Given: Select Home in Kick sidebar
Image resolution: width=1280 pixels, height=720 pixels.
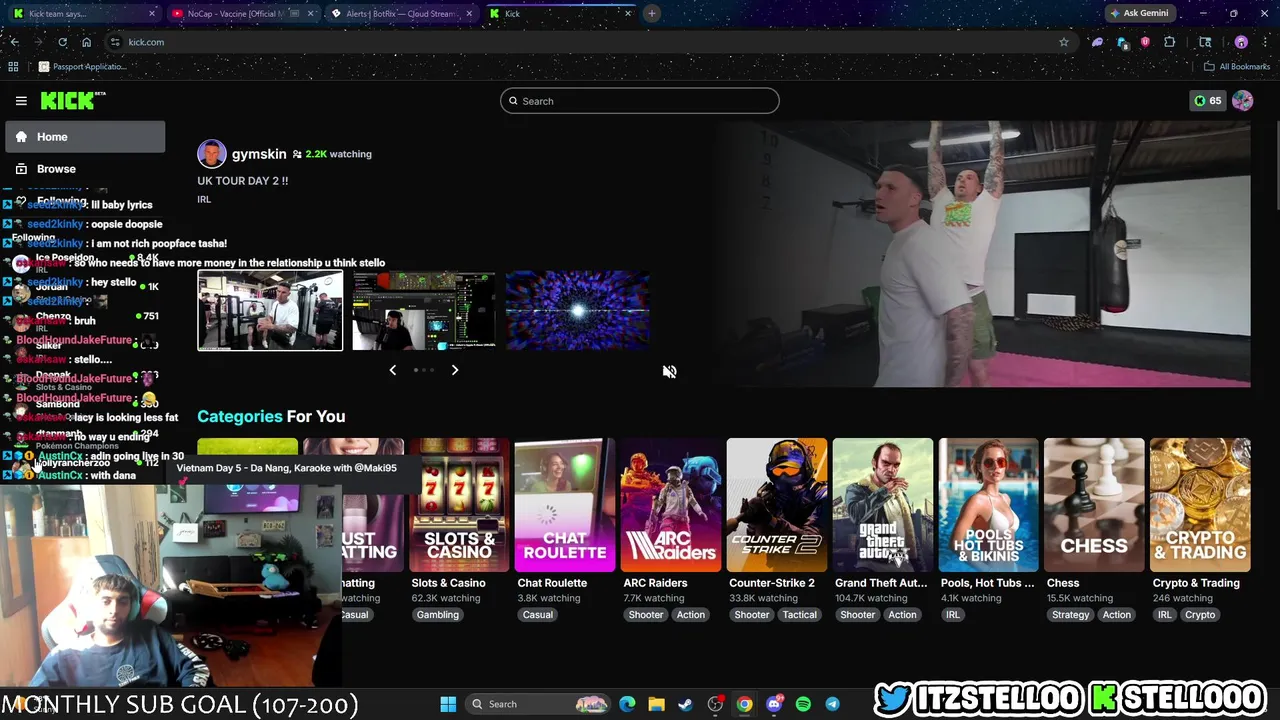Looking at the screenshot, I should point(85,137).
